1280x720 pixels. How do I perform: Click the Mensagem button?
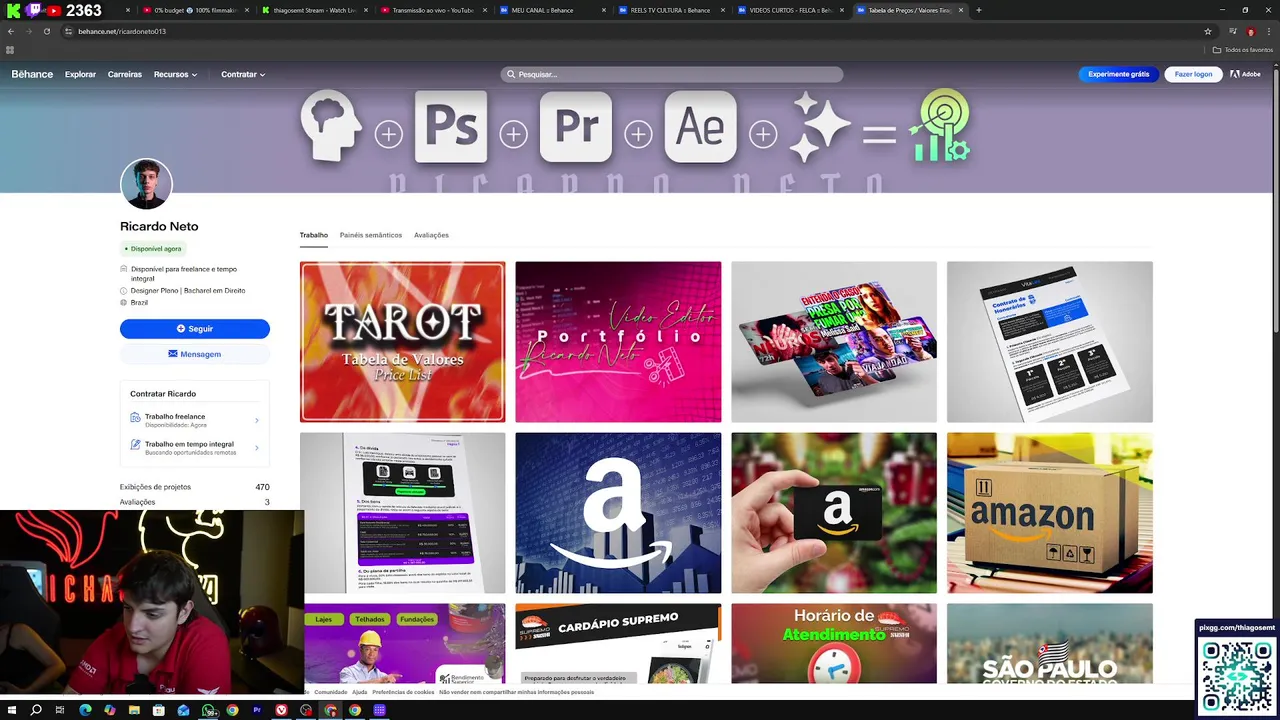[195, 354]
